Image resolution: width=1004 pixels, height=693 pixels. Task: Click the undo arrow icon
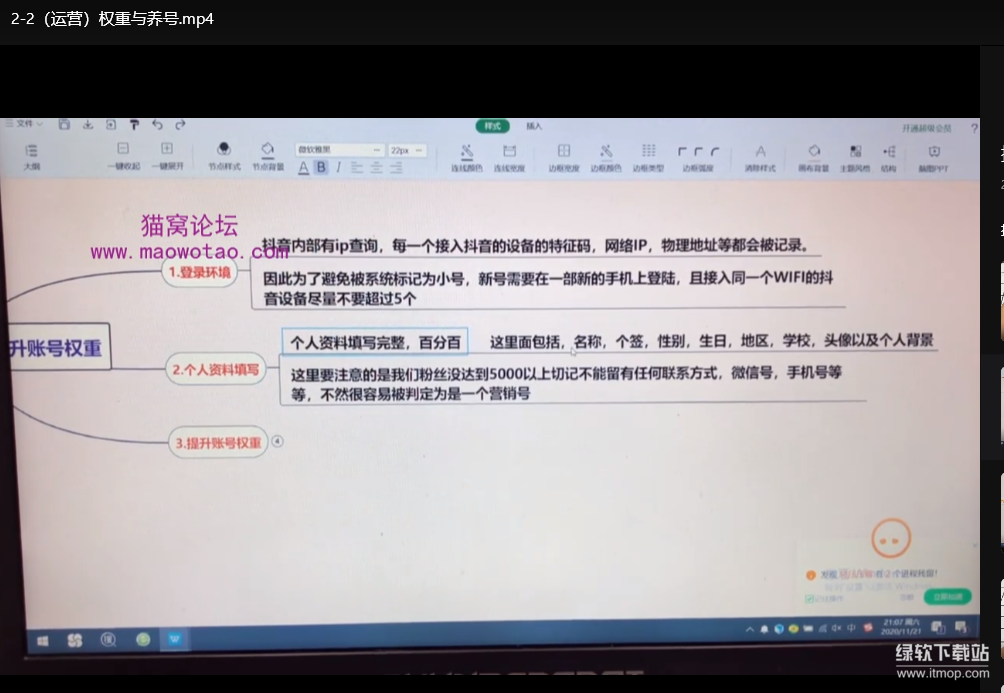157,125
